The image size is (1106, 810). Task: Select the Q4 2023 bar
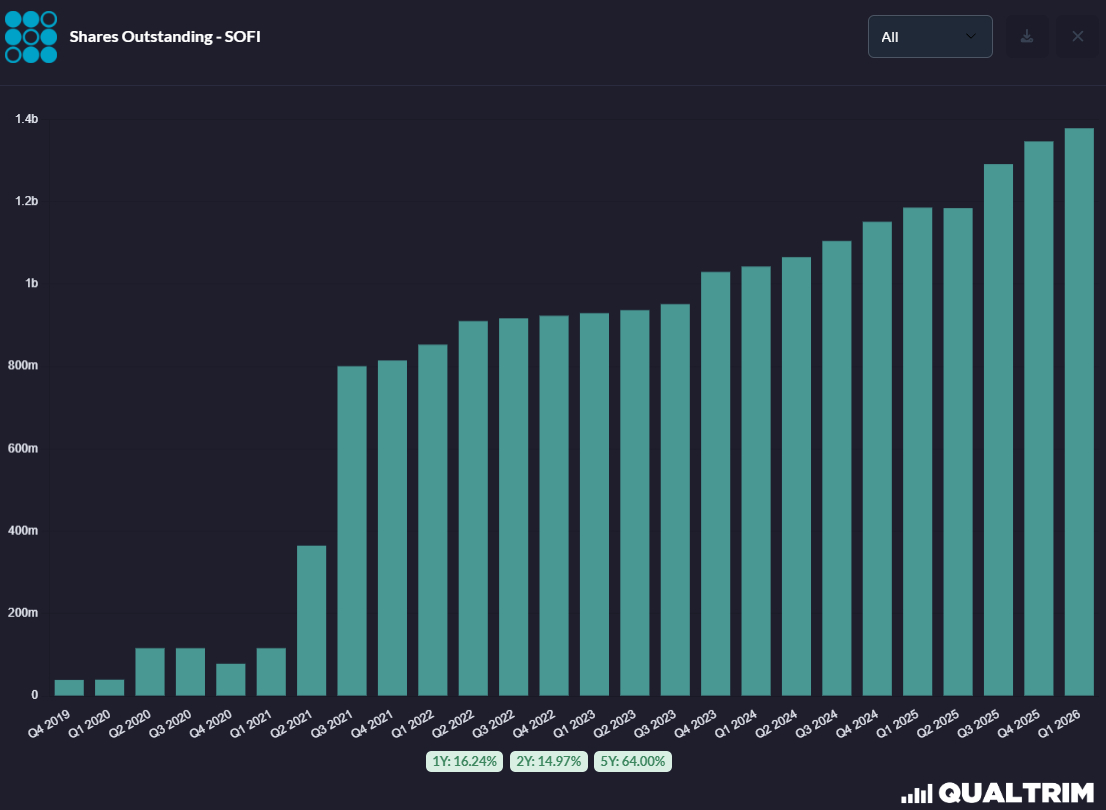click(715, 484)
